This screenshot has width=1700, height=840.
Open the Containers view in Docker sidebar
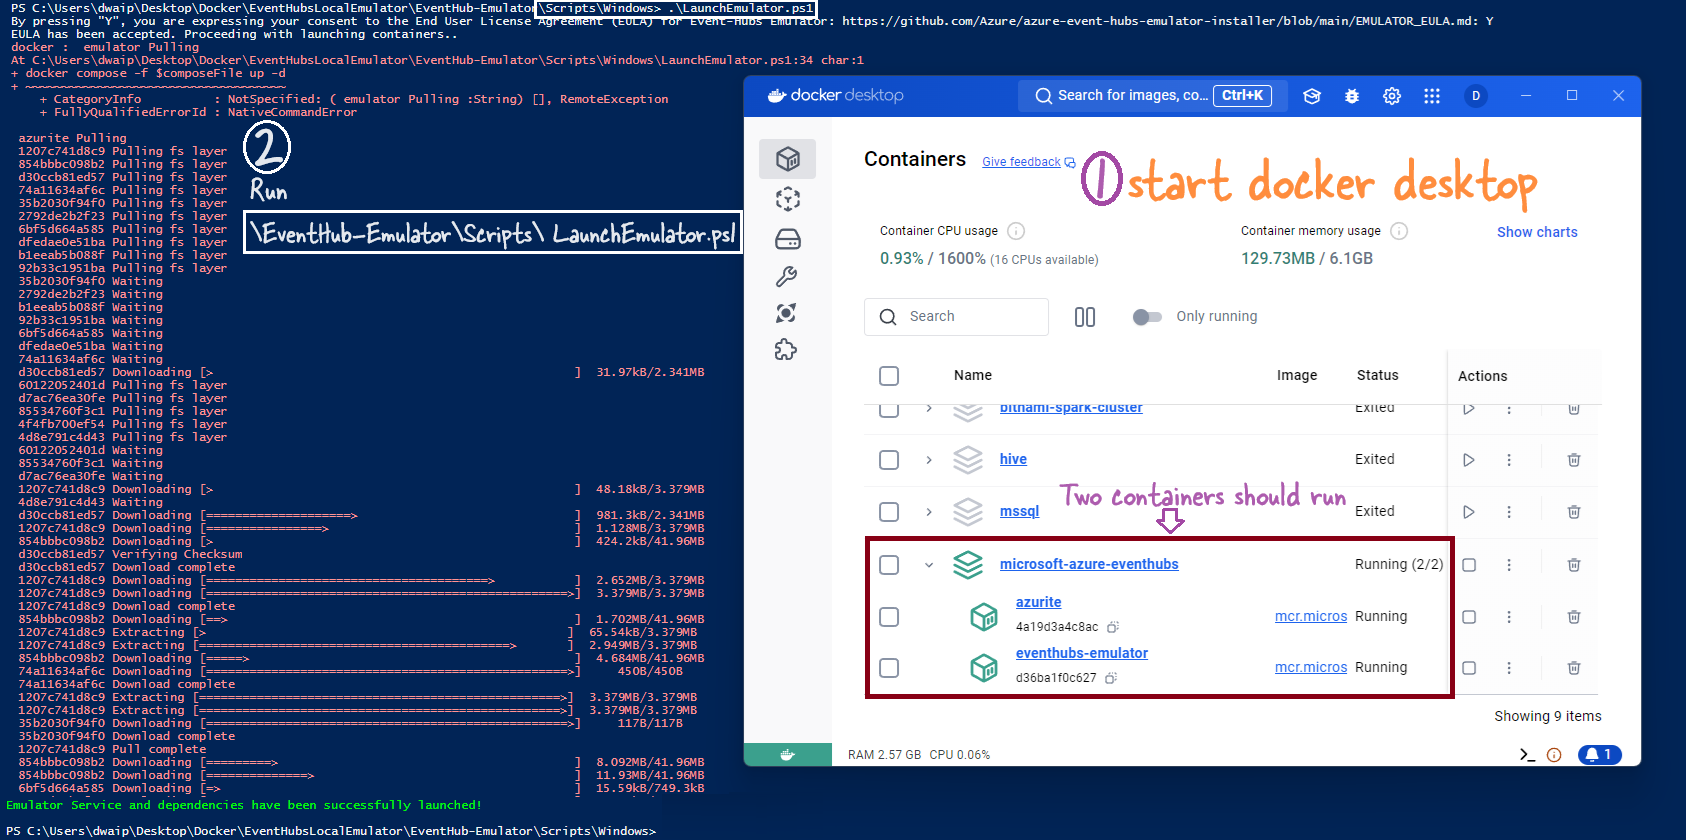[x=788, y=159]
